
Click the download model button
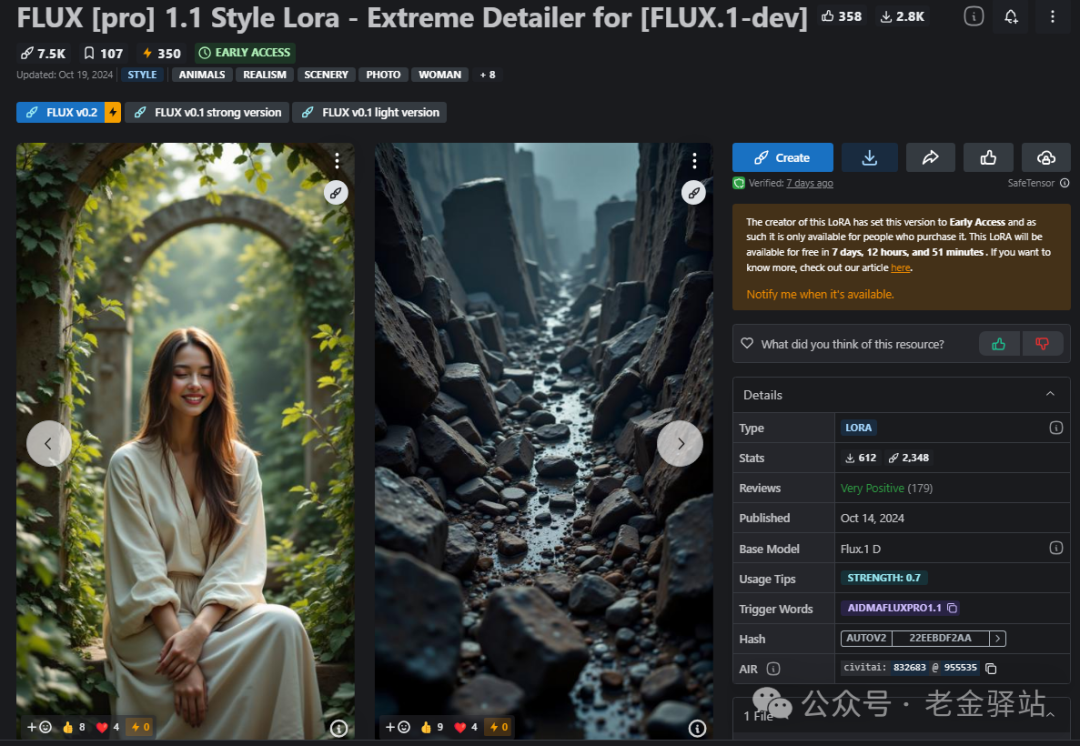pos(870,158)
